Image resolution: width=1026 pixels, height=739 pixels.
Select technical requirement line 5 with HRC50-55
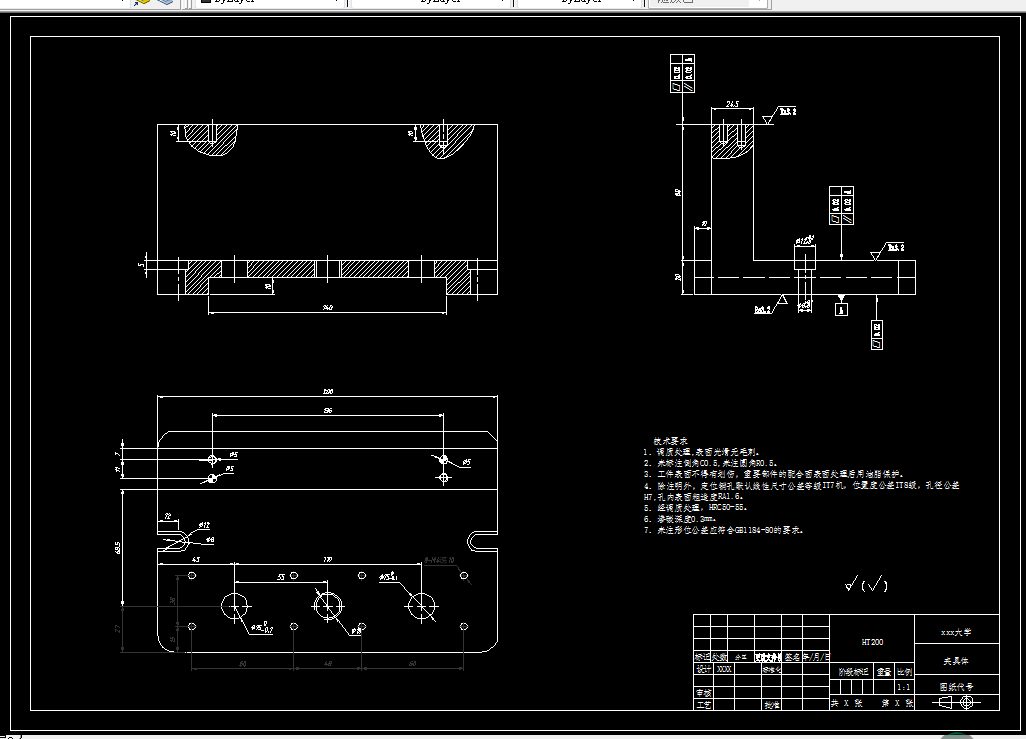point(695,507)
